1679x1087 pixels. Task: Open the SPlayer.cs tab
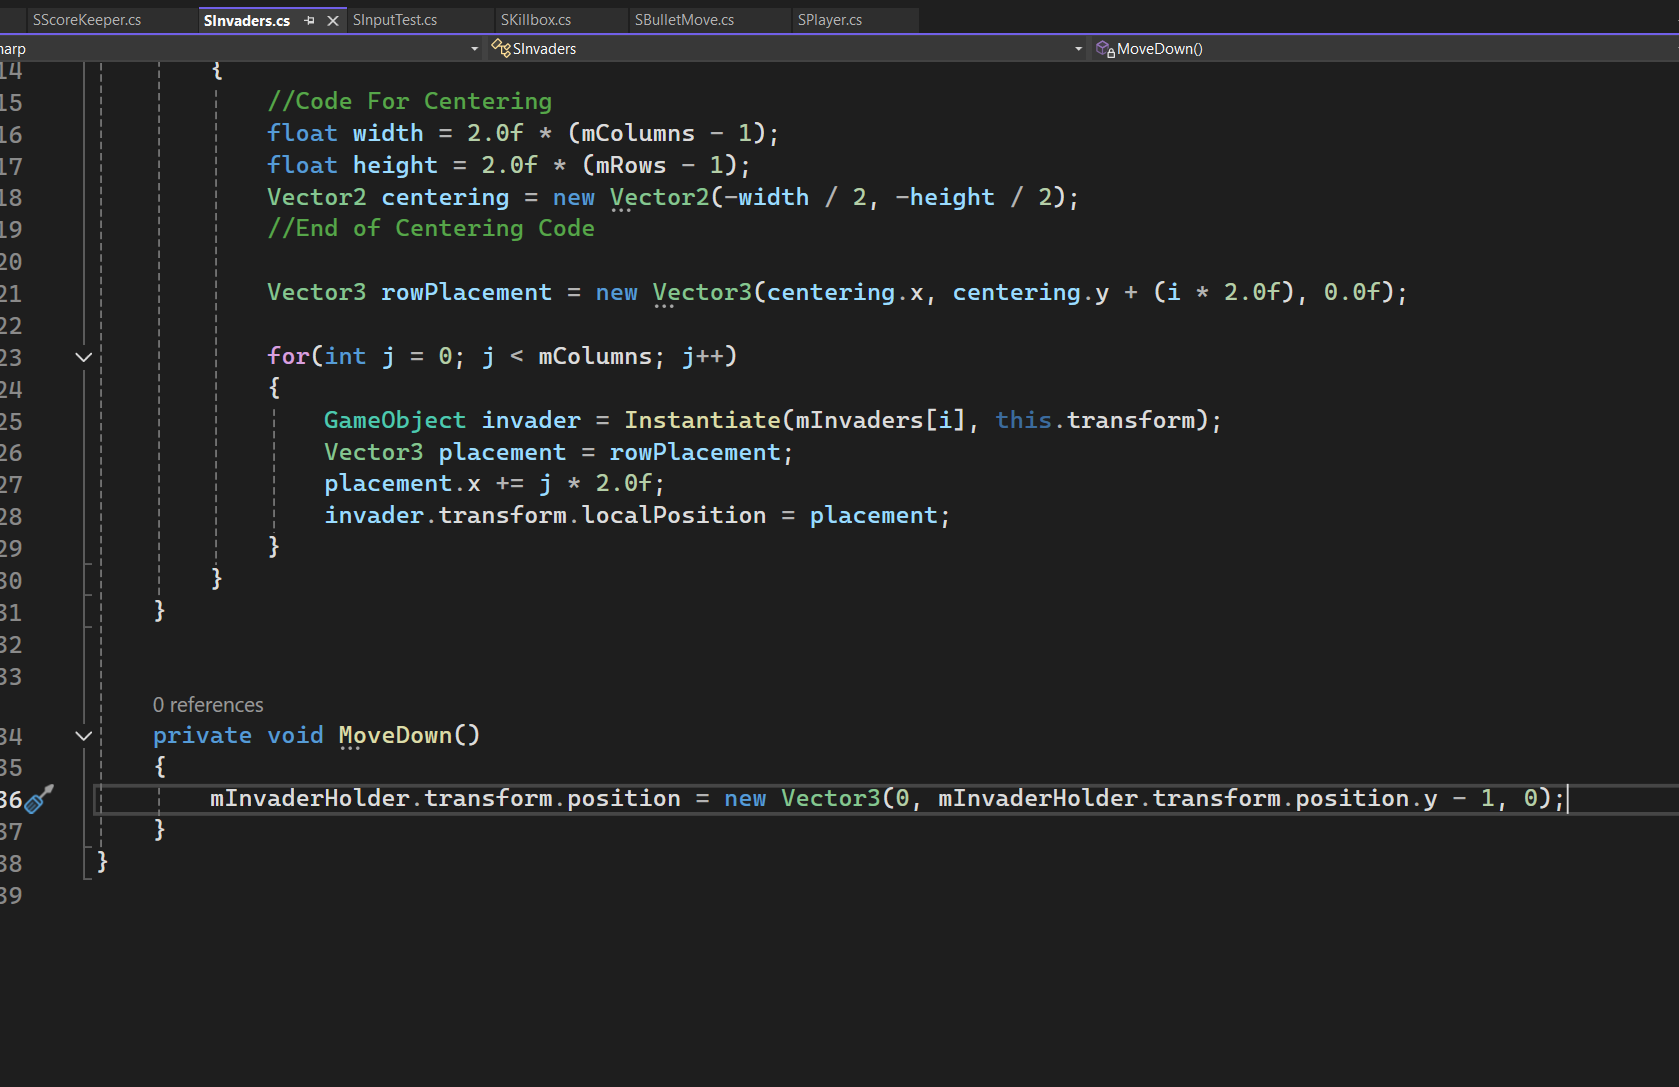click(x=830, y=20)
